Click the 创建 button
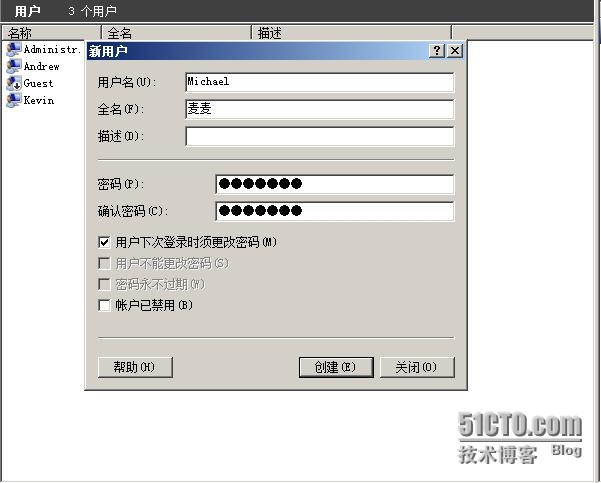The height and width of the screenshot is (483, 601). tap(336, 368)
